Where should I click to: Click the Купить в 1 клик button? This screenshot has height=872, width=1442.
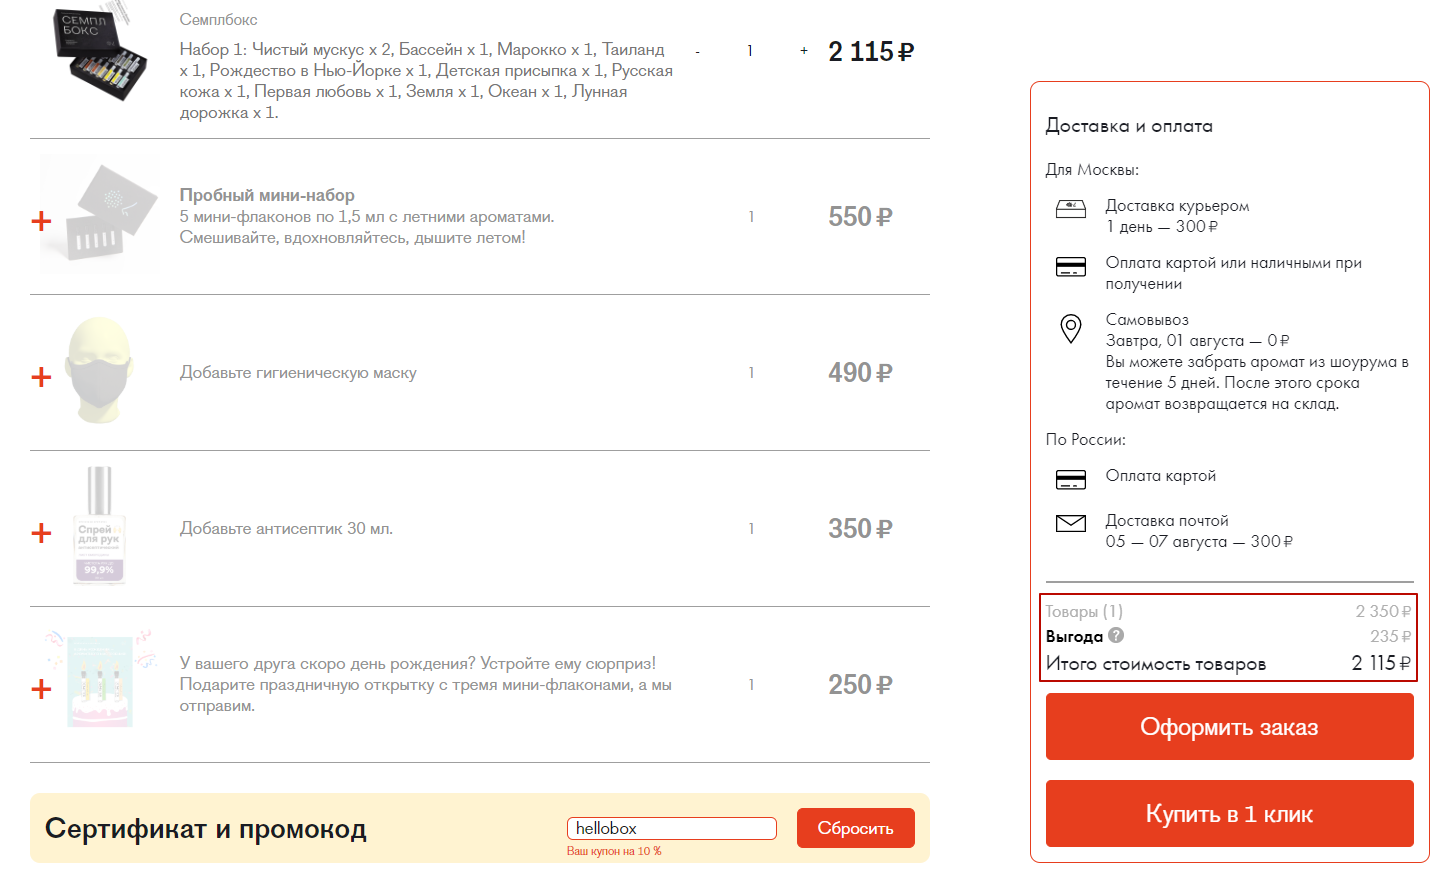1229,814
